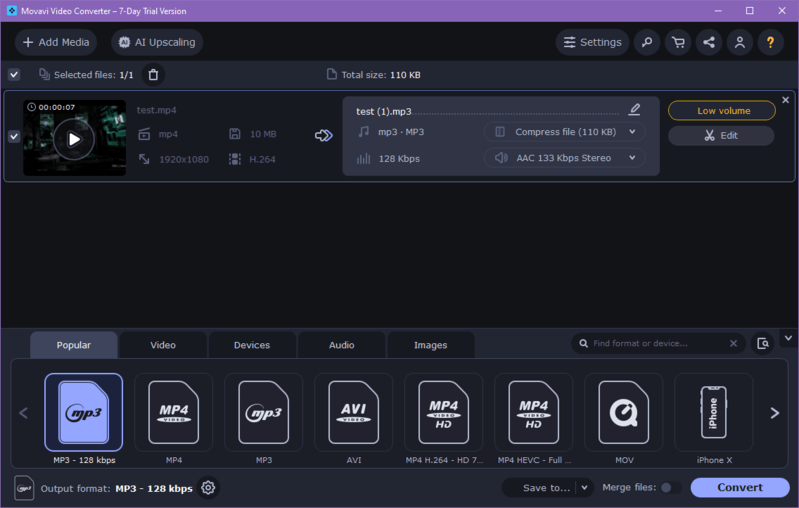The height and width of the screenshot is (508, 799).
Task: Click the Add Media button
Action: (56, 42)
